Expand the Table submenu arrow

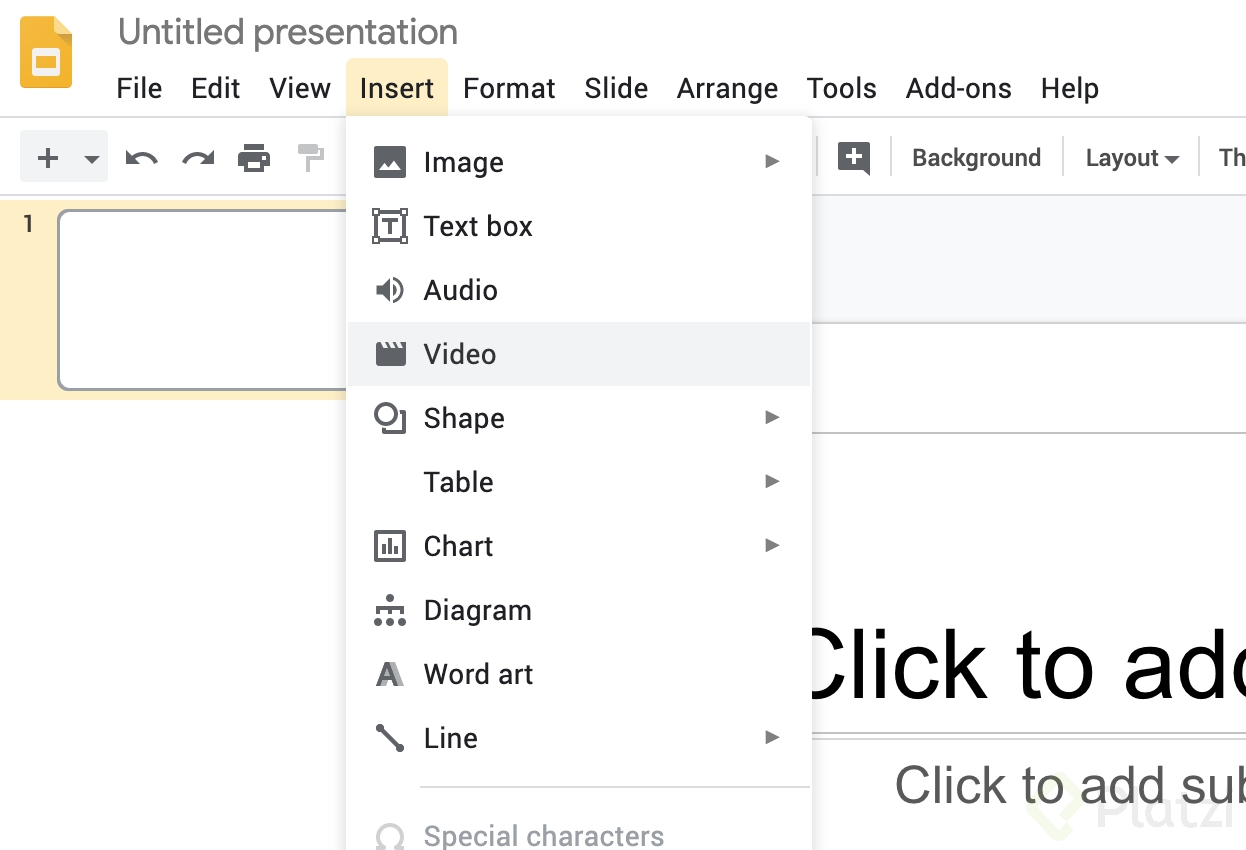click(x=772, y=481)
